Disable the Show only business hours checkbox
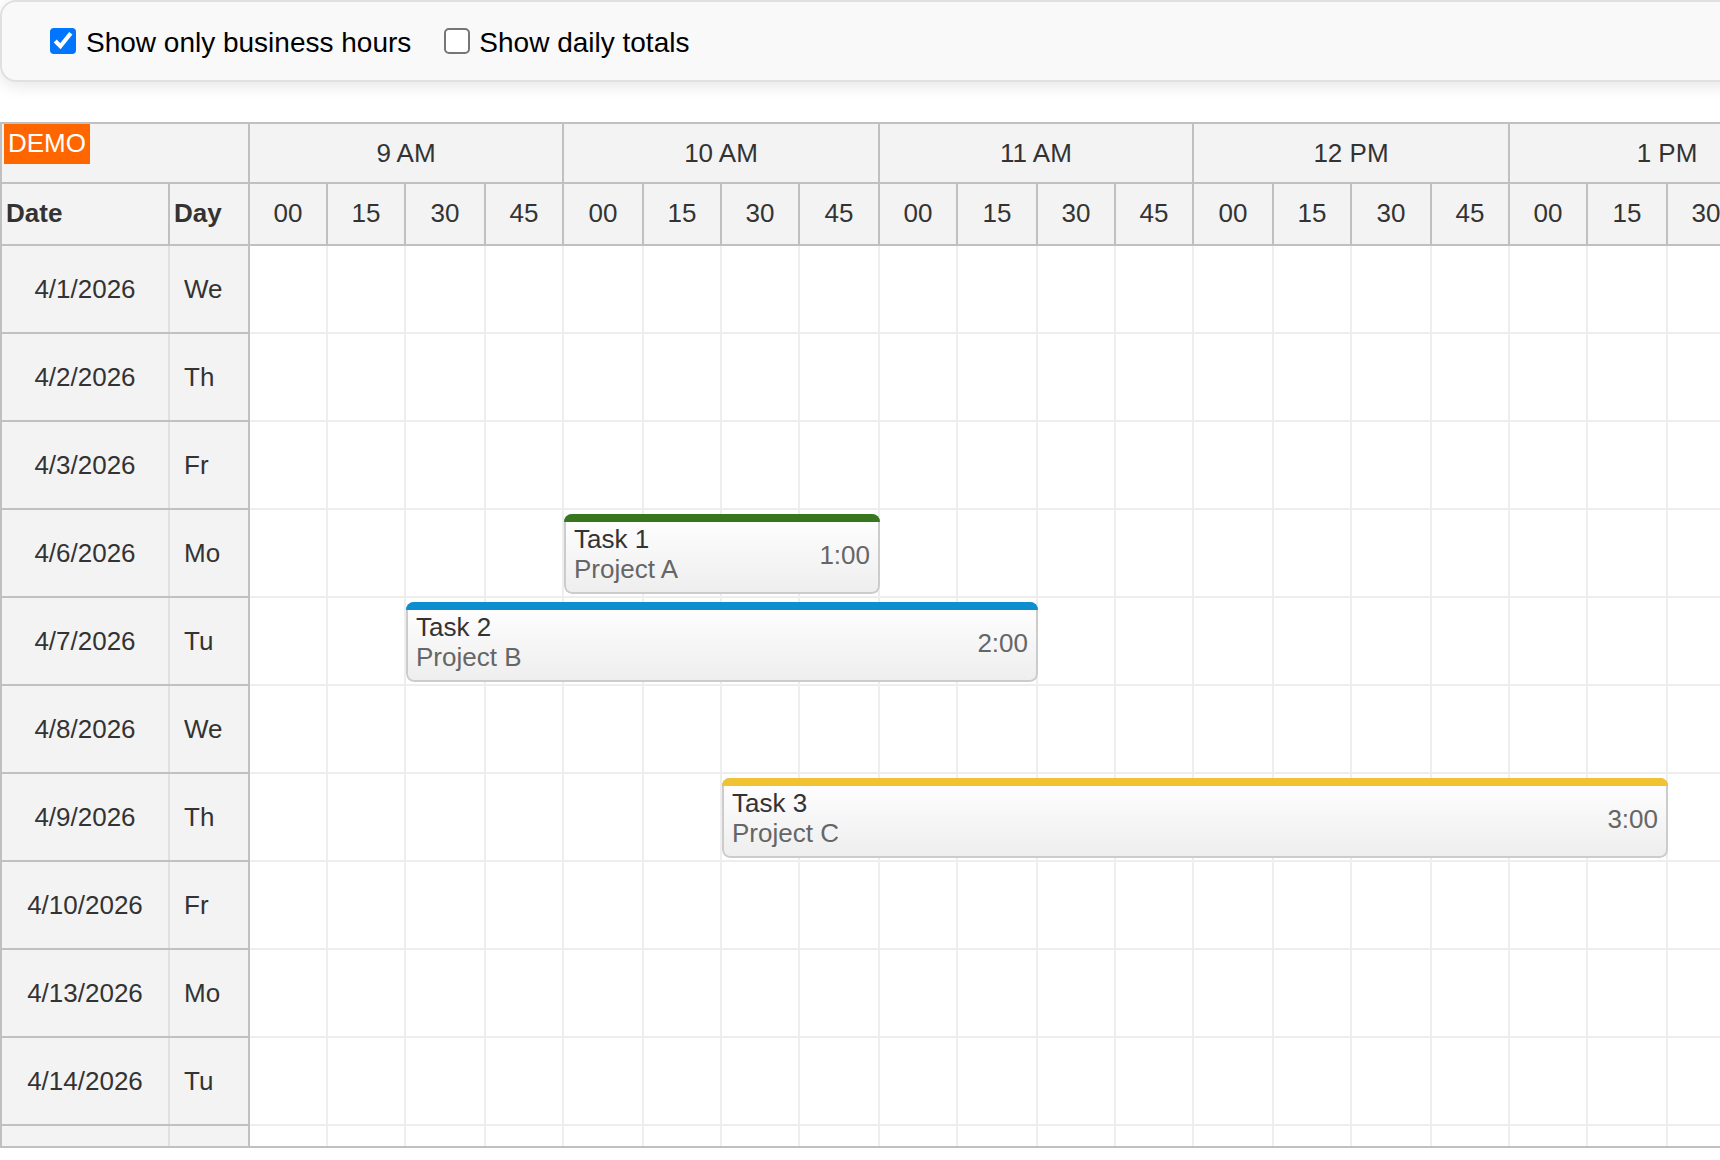Image resolution: width=1720 pixels, height=1160 pixels. click(64, 41)
